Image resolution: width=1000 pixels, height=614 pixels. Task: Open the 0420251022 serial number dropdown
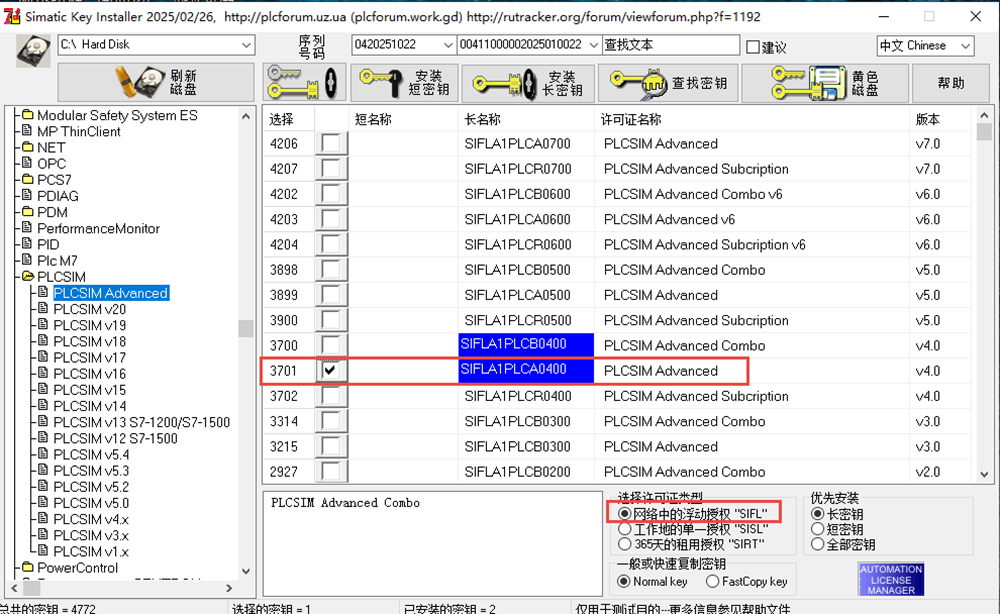coord(446,45)
